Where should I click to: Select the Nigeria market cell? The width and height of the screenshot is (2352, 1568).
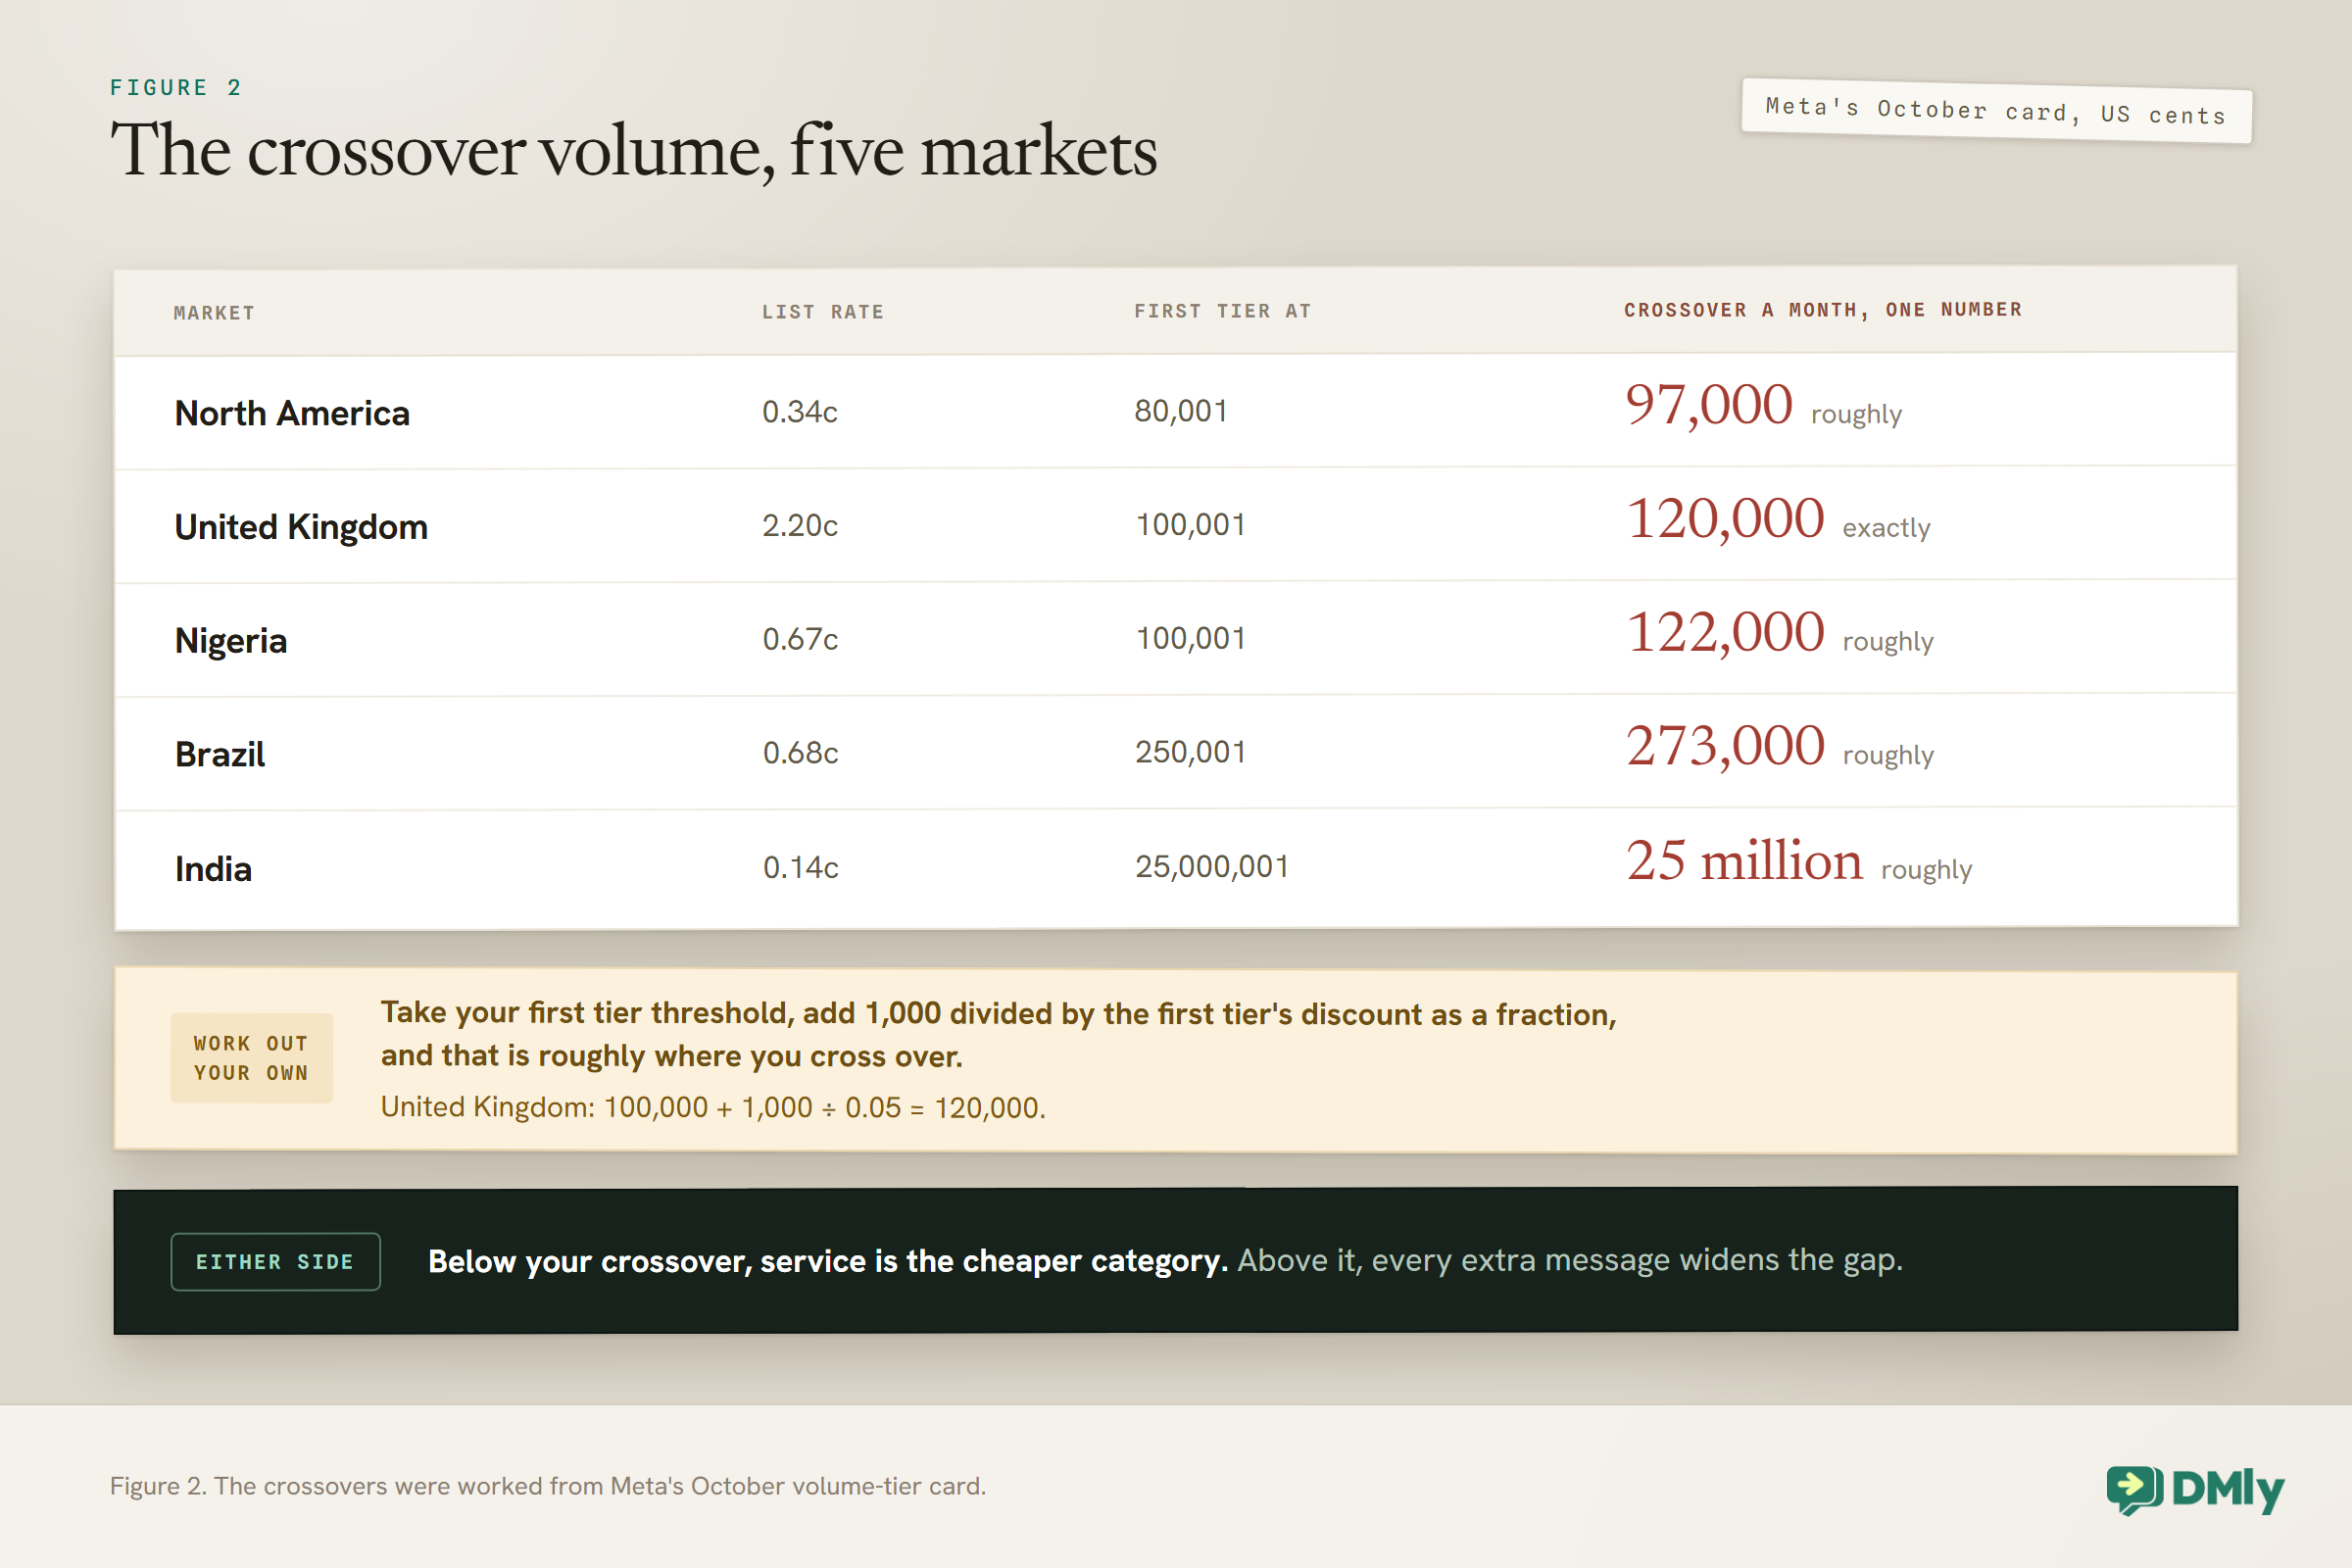[231, 641]
